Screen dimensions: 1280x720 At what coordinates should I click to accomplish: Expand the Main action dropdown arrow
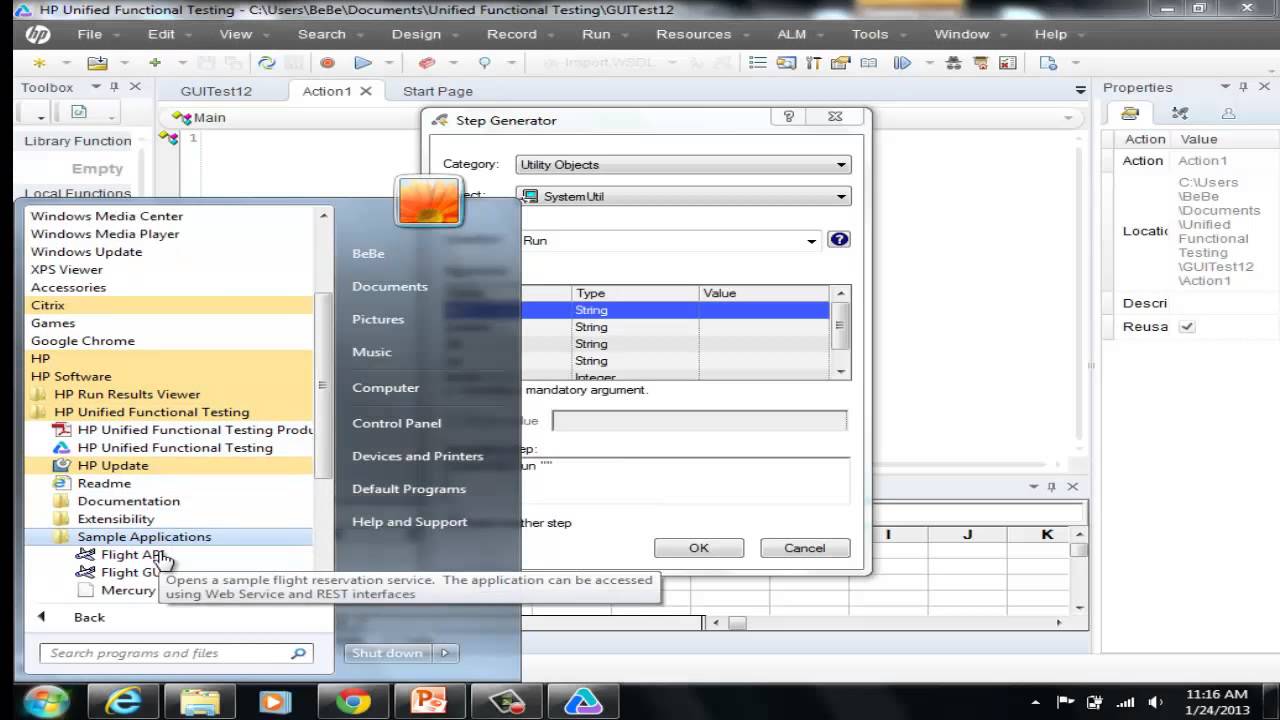(x=1070, y=117)
